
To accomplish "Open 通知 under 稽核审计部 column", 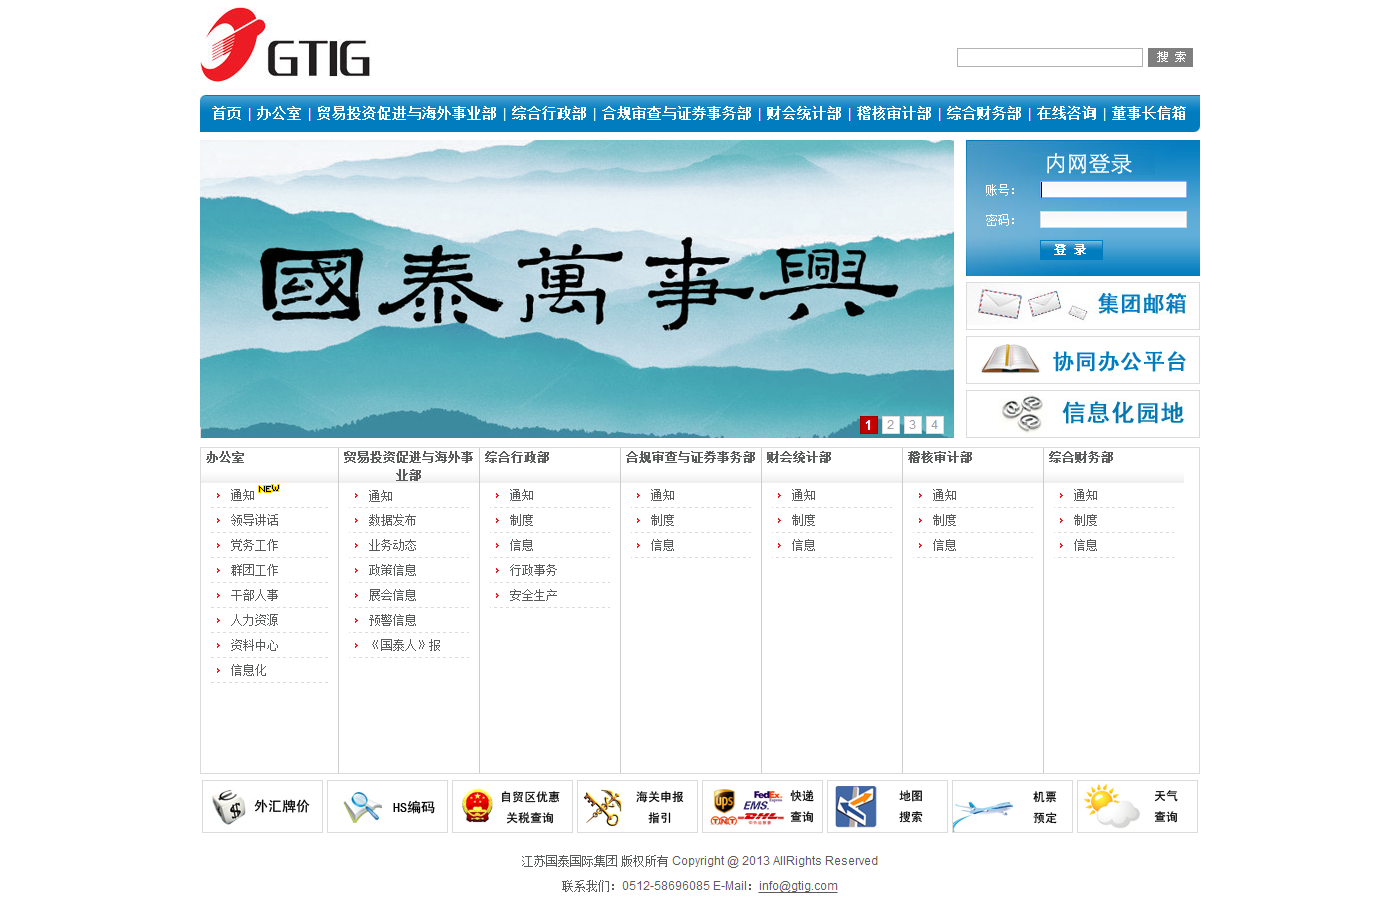I will point(945,495).
